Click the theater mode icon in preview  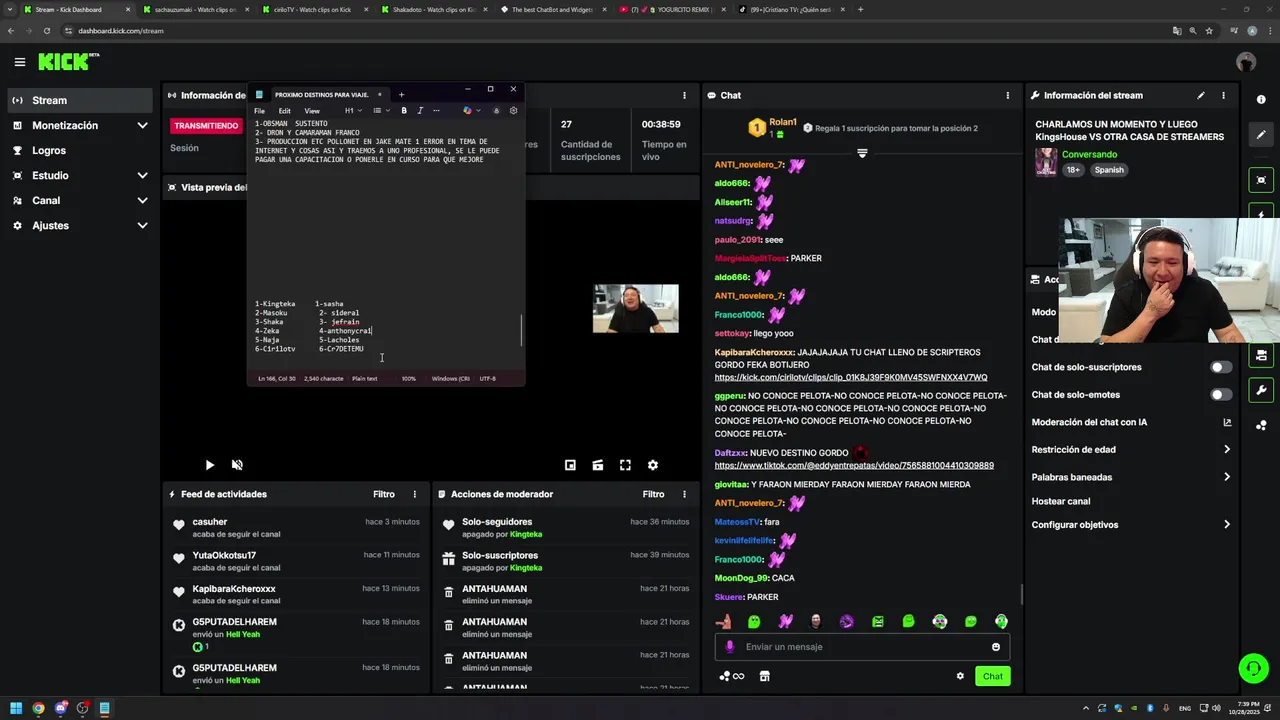[x=598, y=465]
